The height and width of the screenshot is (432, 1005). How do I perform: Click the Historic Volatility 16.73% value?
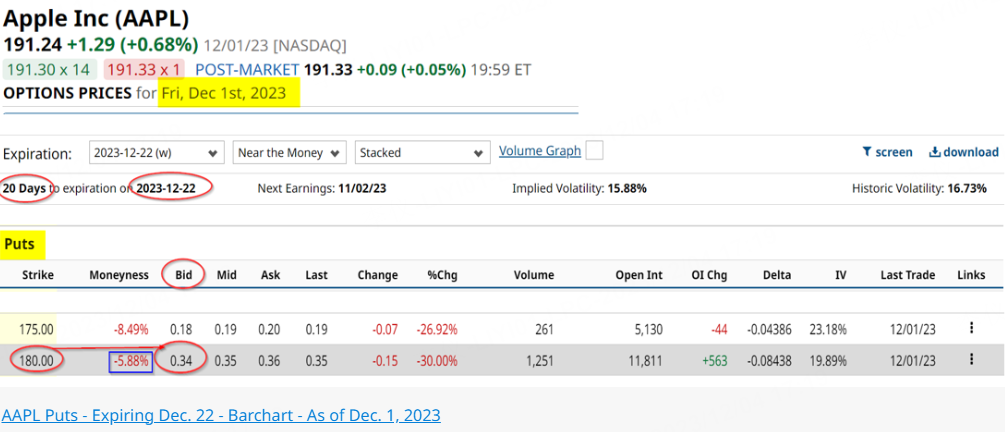965,188
